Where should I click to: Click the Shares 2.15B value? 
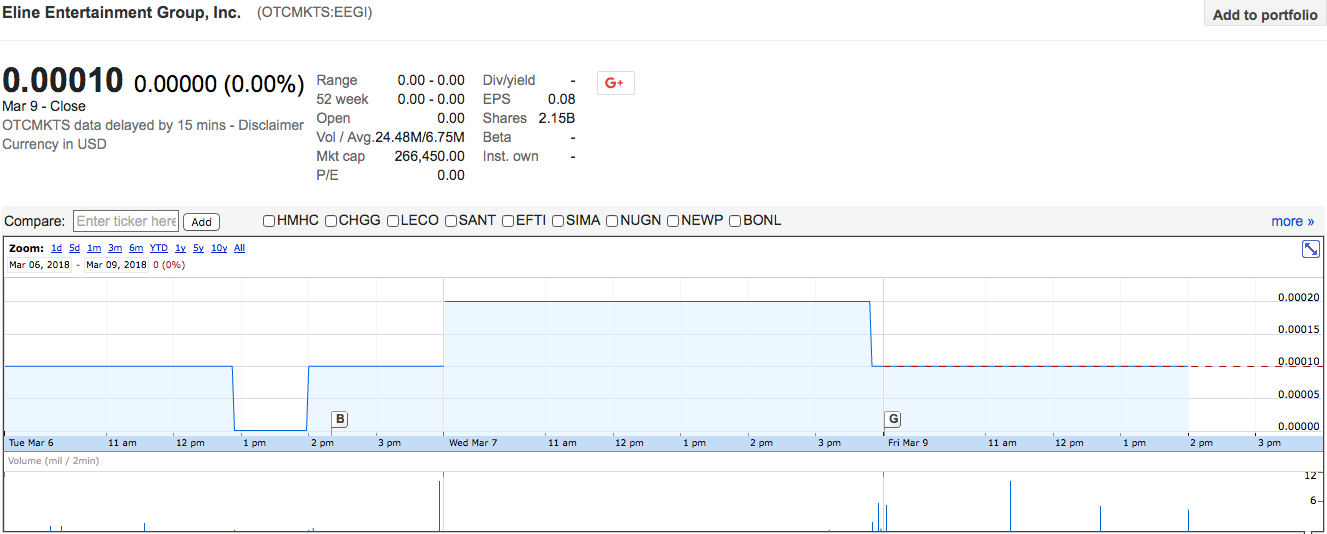[x=557, y=118]
